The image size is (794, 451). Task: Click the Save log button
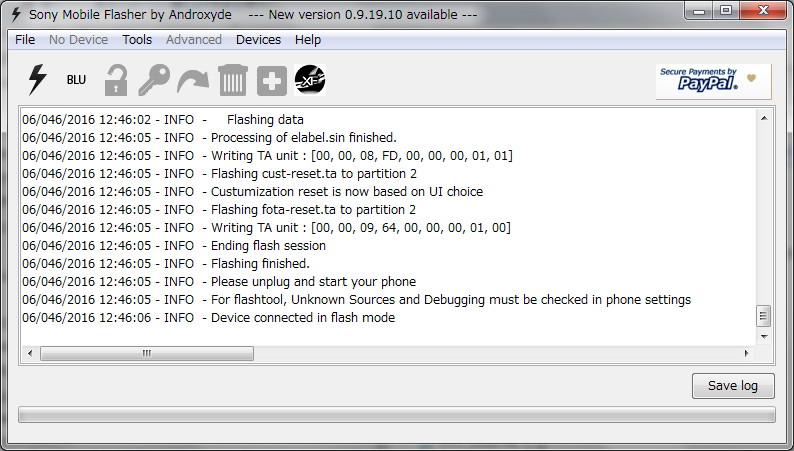(x=733, y=386)
